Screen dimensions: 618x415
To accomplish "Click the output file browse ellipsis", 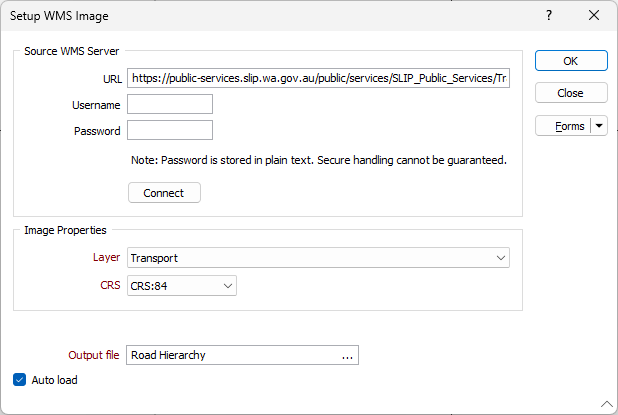I will 347,355.
